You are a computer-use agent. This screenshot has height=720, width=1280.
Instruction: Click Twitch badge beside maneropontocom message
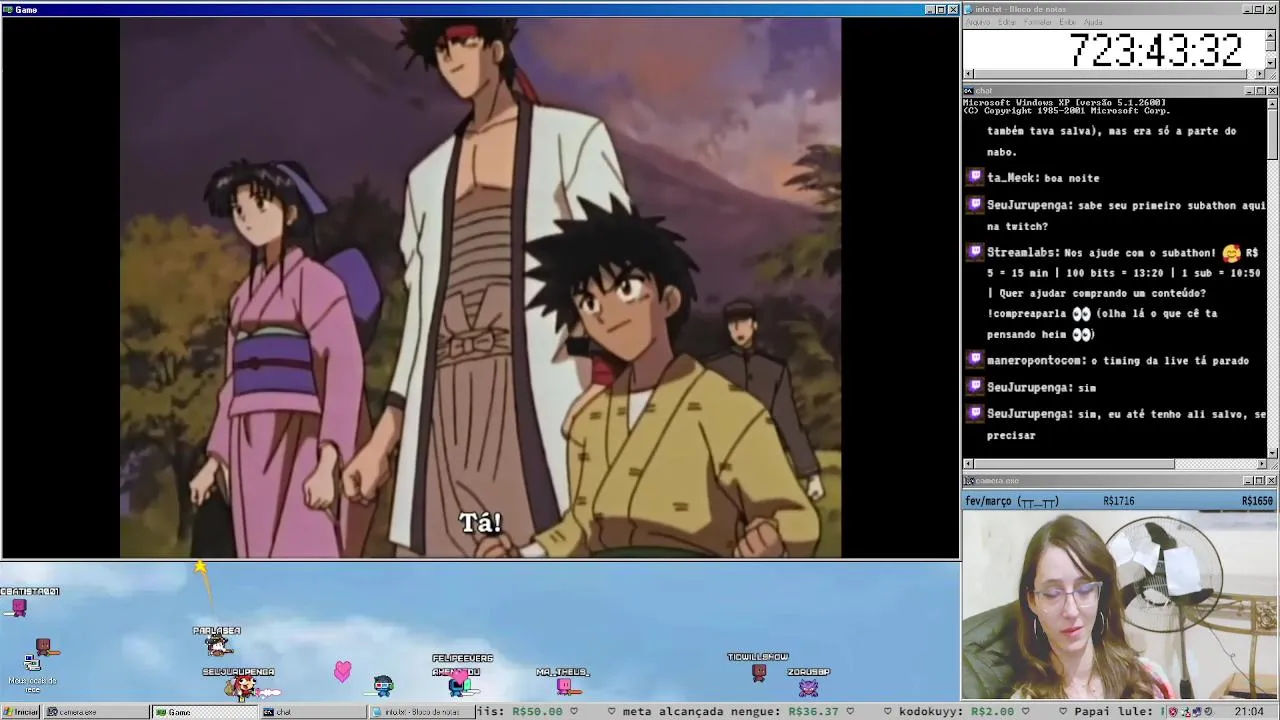(x=975, y=359)
